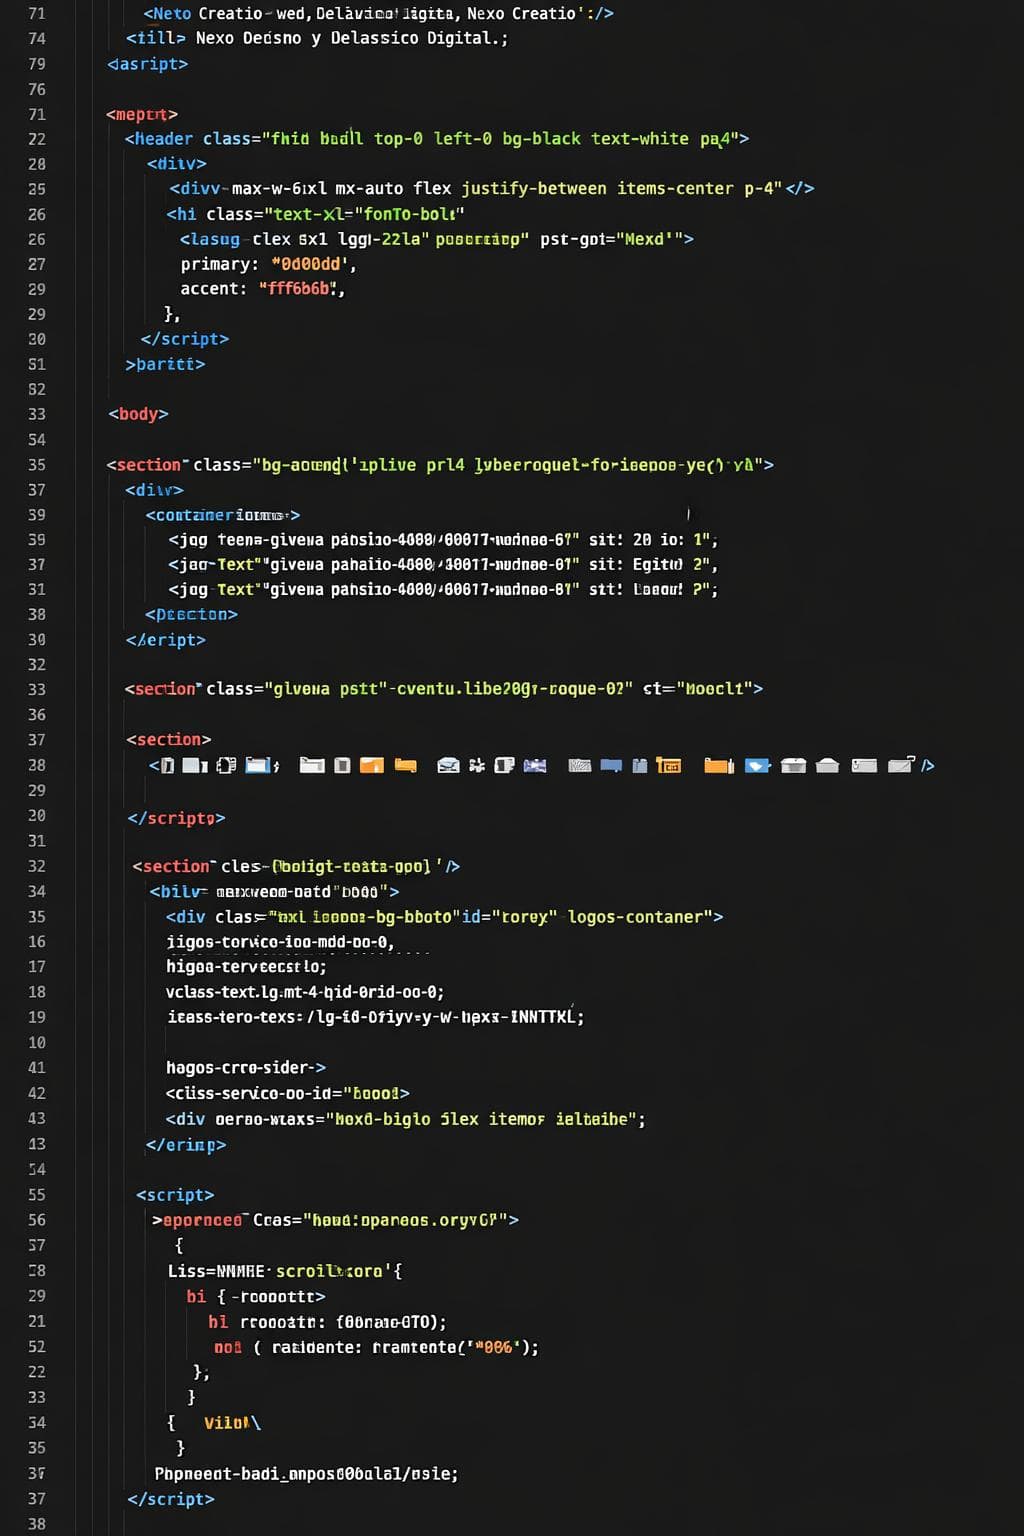
Task: Click the grey textured square icon in the icon row
Action: [580, 765]
